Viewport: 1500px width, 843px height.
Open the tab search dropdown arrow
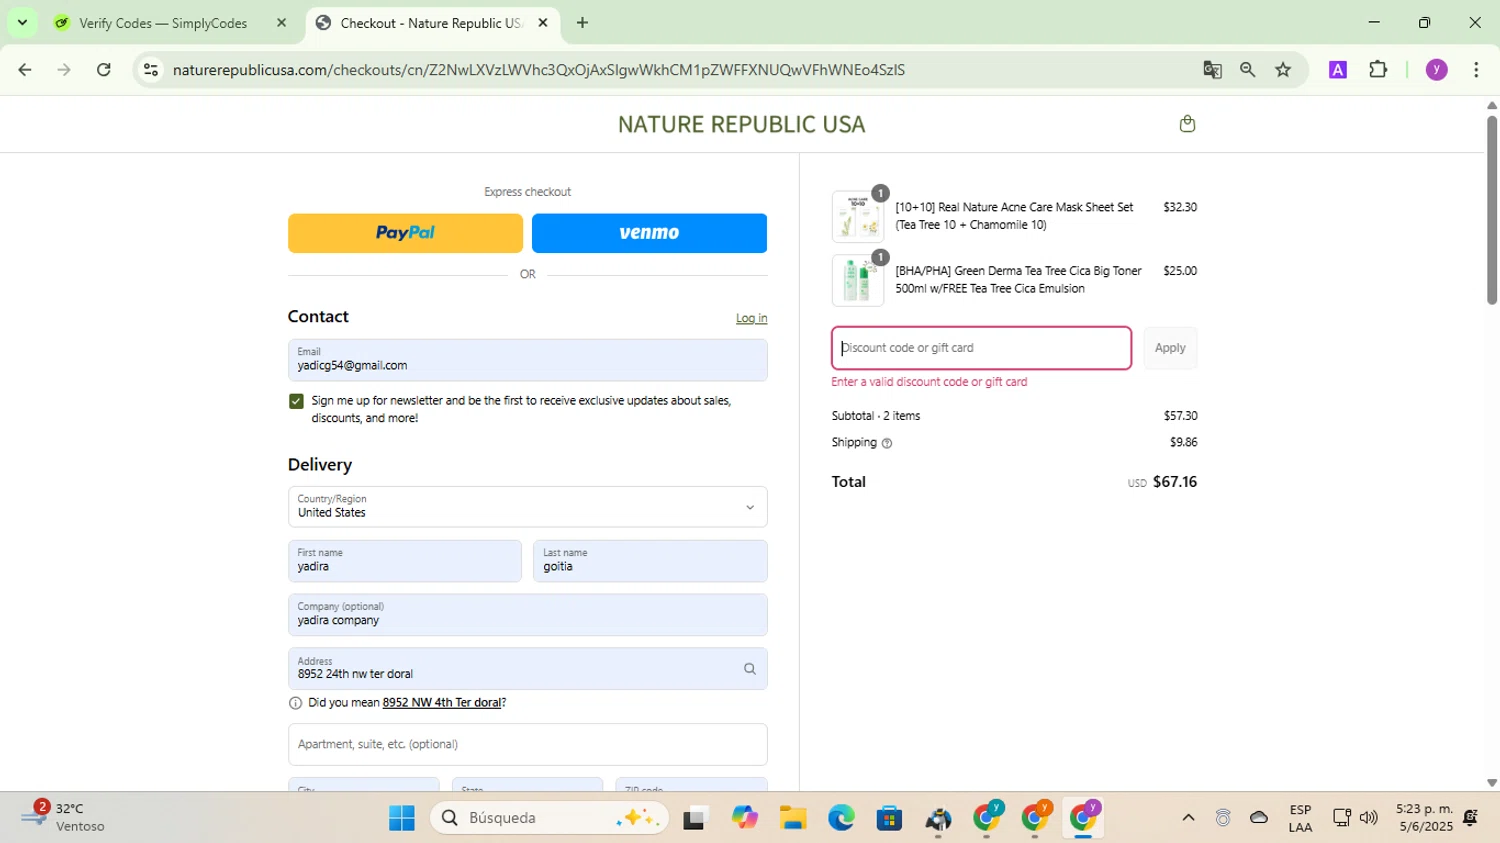click(22, 22)
